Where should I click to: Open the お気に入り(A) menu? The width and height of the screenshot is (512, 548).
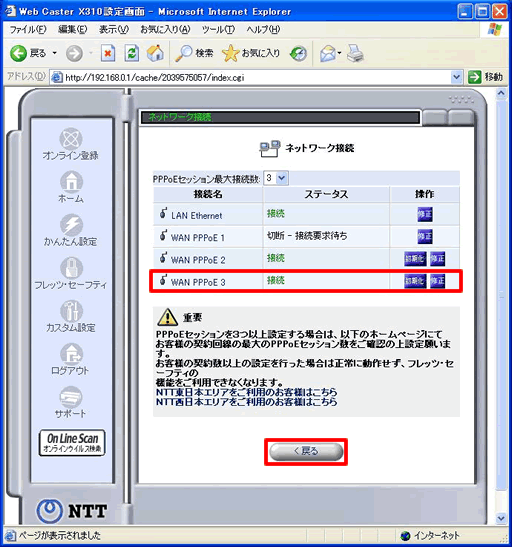pos(165,30)
